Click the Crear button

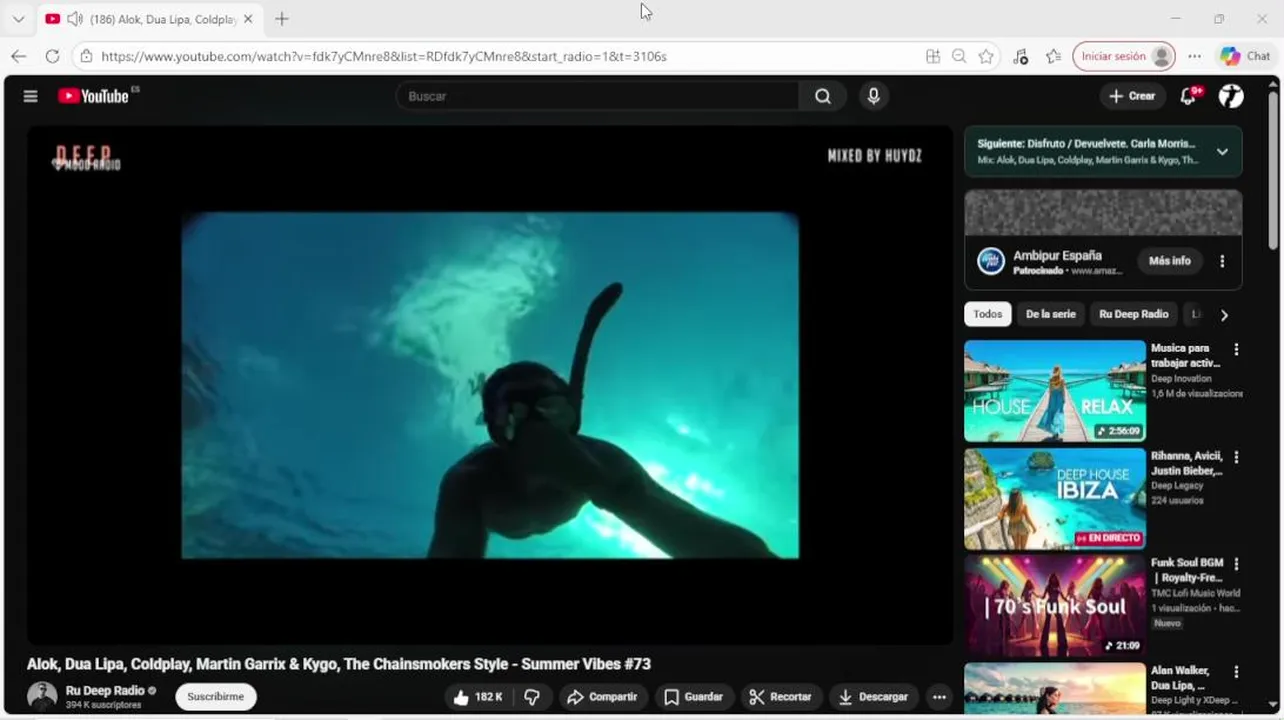[x=1132, y=96]
